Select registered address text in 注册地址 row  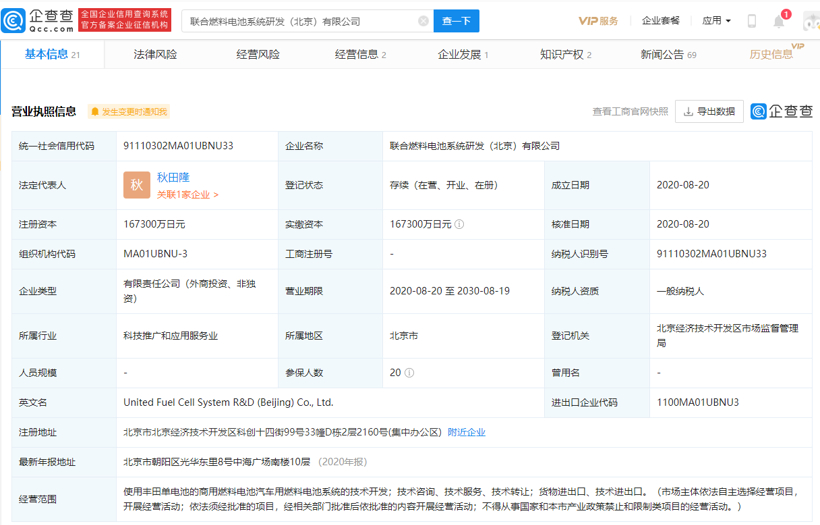pyautogui.click(x=282, y=432)
